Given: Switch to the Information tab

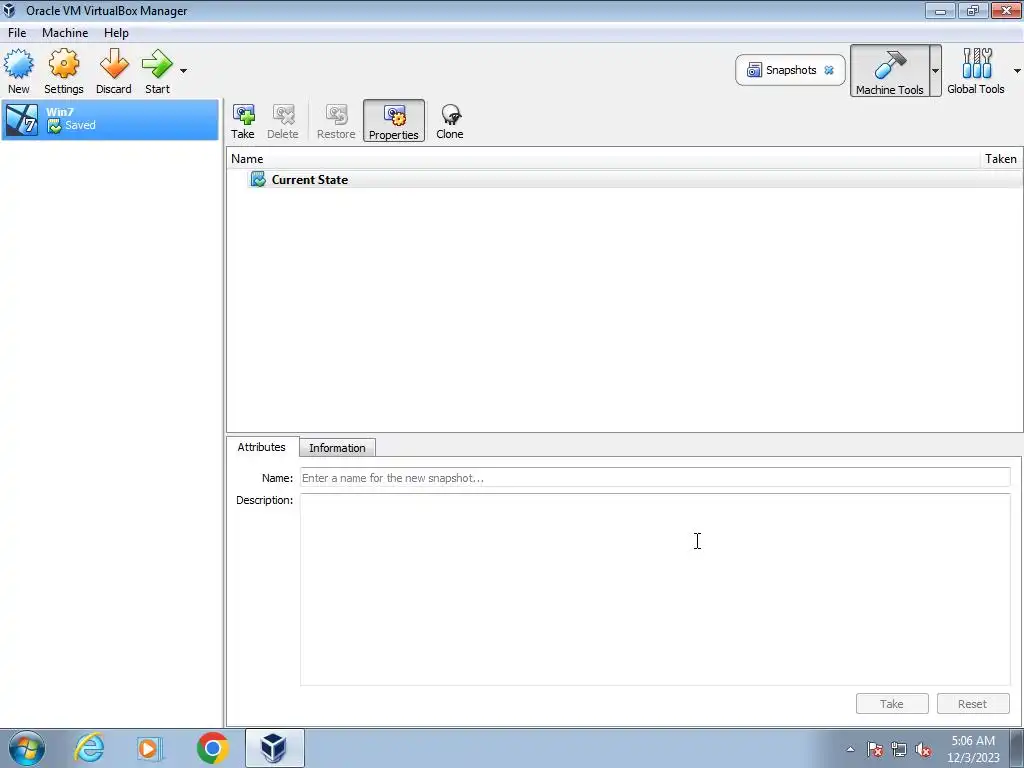Looking at the screenshot, I should pyautogui.click(x=337, y=448).
